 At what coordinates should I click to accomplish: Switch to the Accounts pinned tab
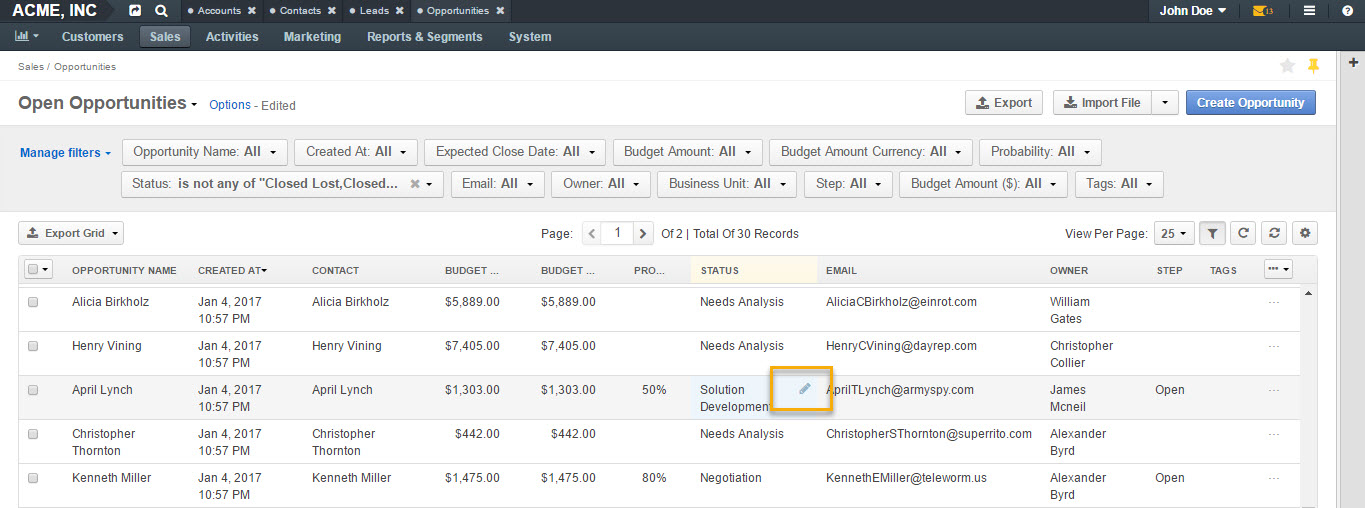pos(219,11)
